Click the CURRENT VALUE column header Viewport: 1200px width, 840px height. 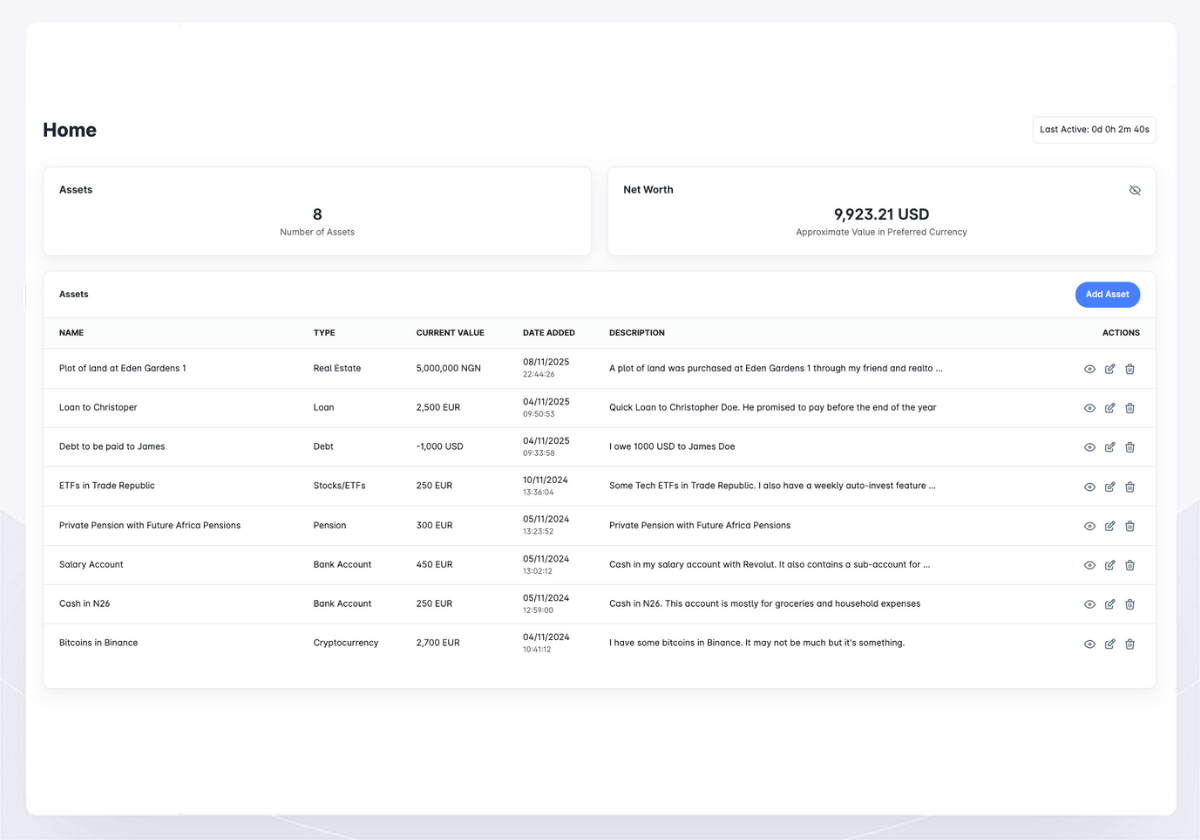(x=450, y=333)
